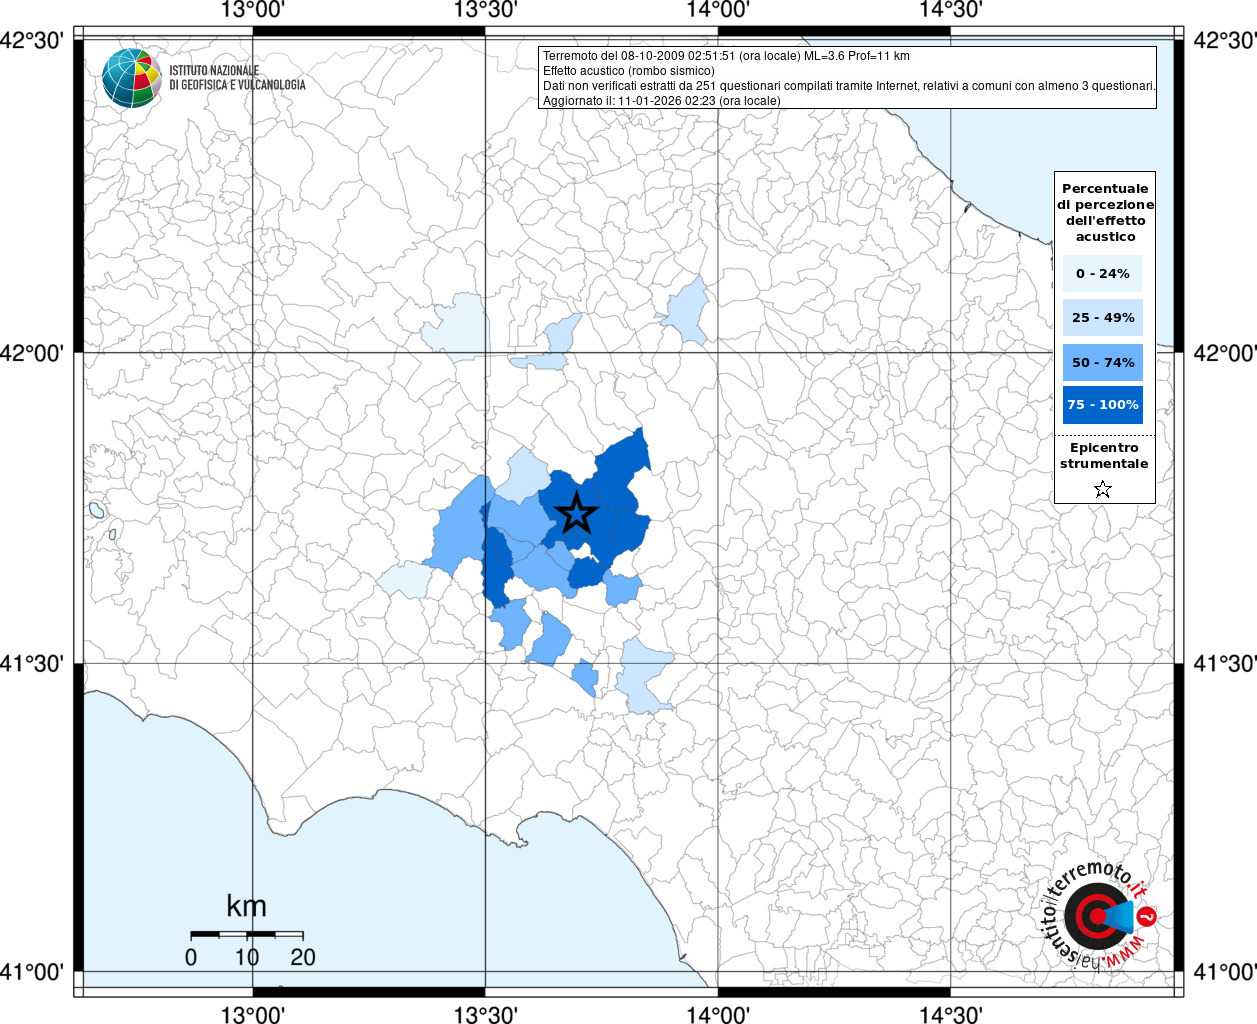The image size is (1257, 1024).
Task: Click left axis label 42°30'
Action: click(x=32, y=41)
